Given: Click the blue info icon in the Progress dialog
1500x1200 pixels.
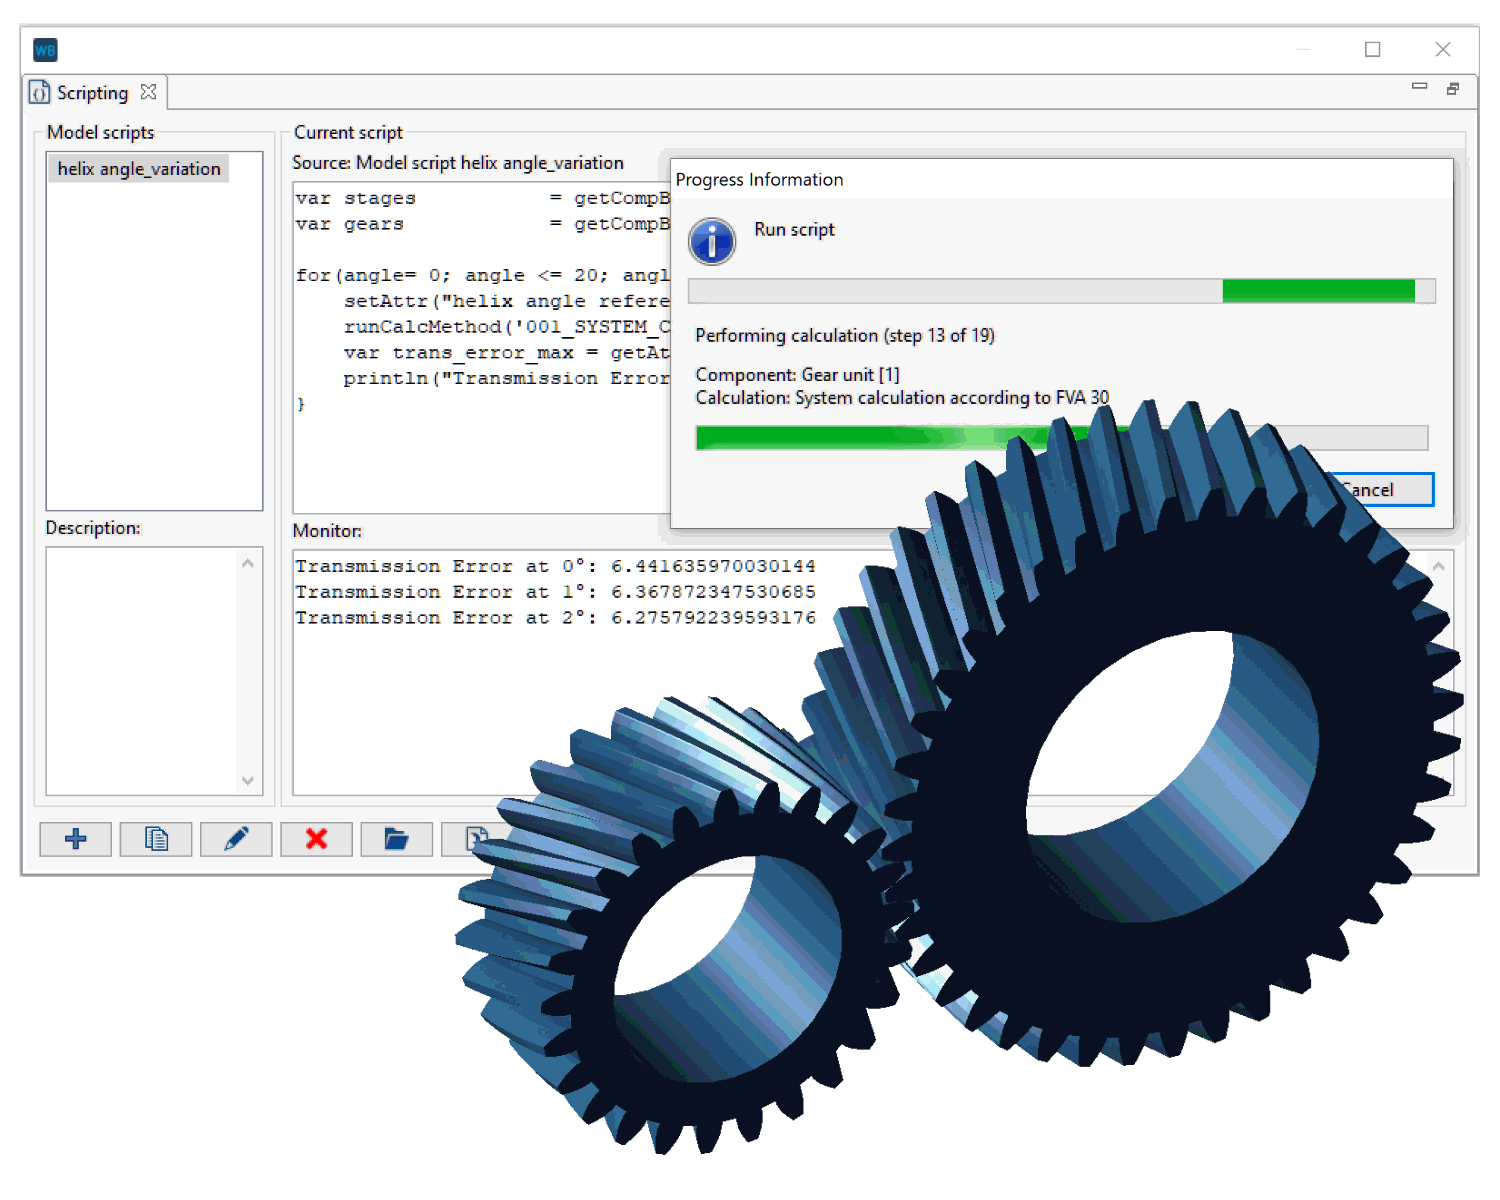Looking at the screenshot, I should point(712,242).
